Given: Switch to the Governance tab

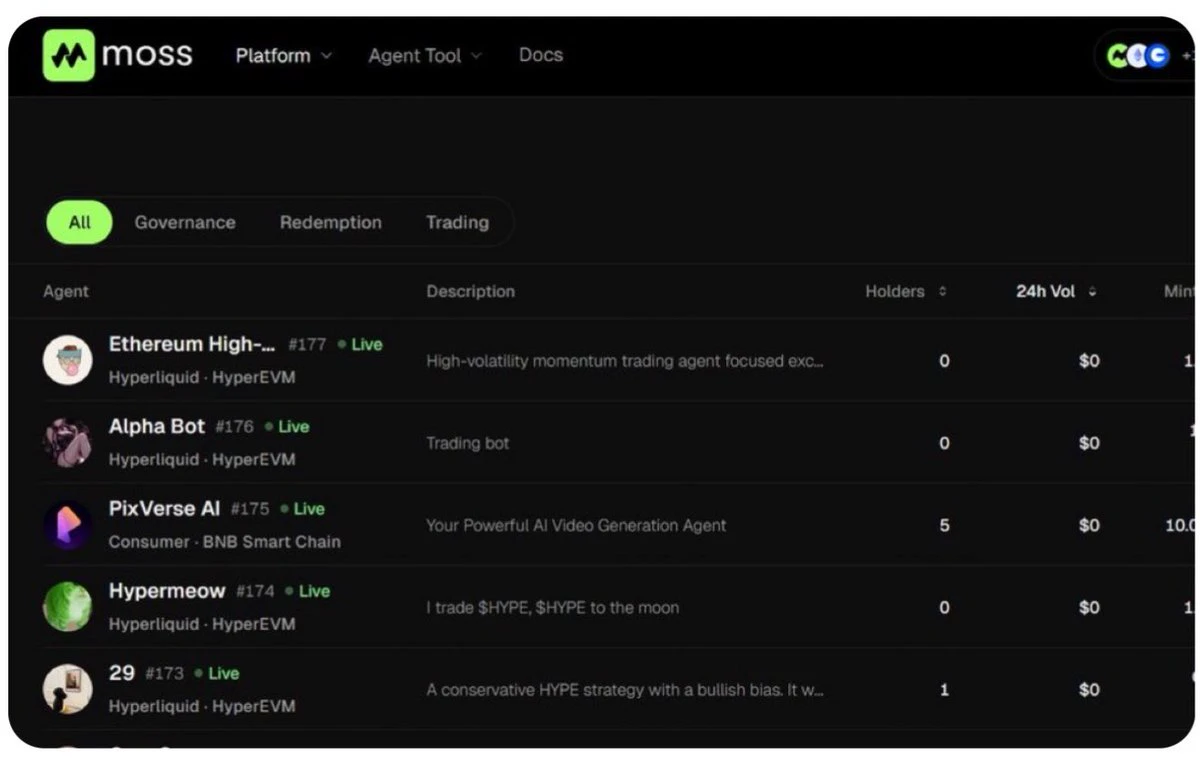Looking at the screenshot, I should (x=185, y=222).
